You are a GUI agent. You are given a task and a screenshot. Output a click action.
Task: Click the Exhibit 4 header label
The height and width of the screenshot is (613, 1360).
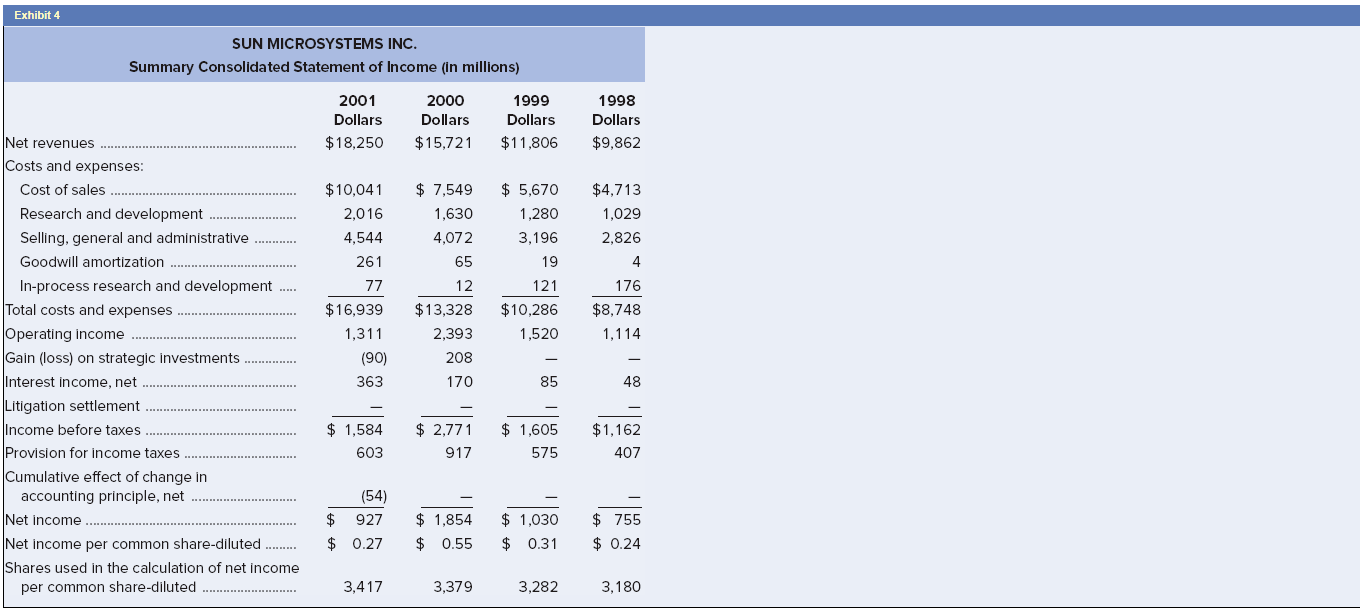tap(38, 15)
